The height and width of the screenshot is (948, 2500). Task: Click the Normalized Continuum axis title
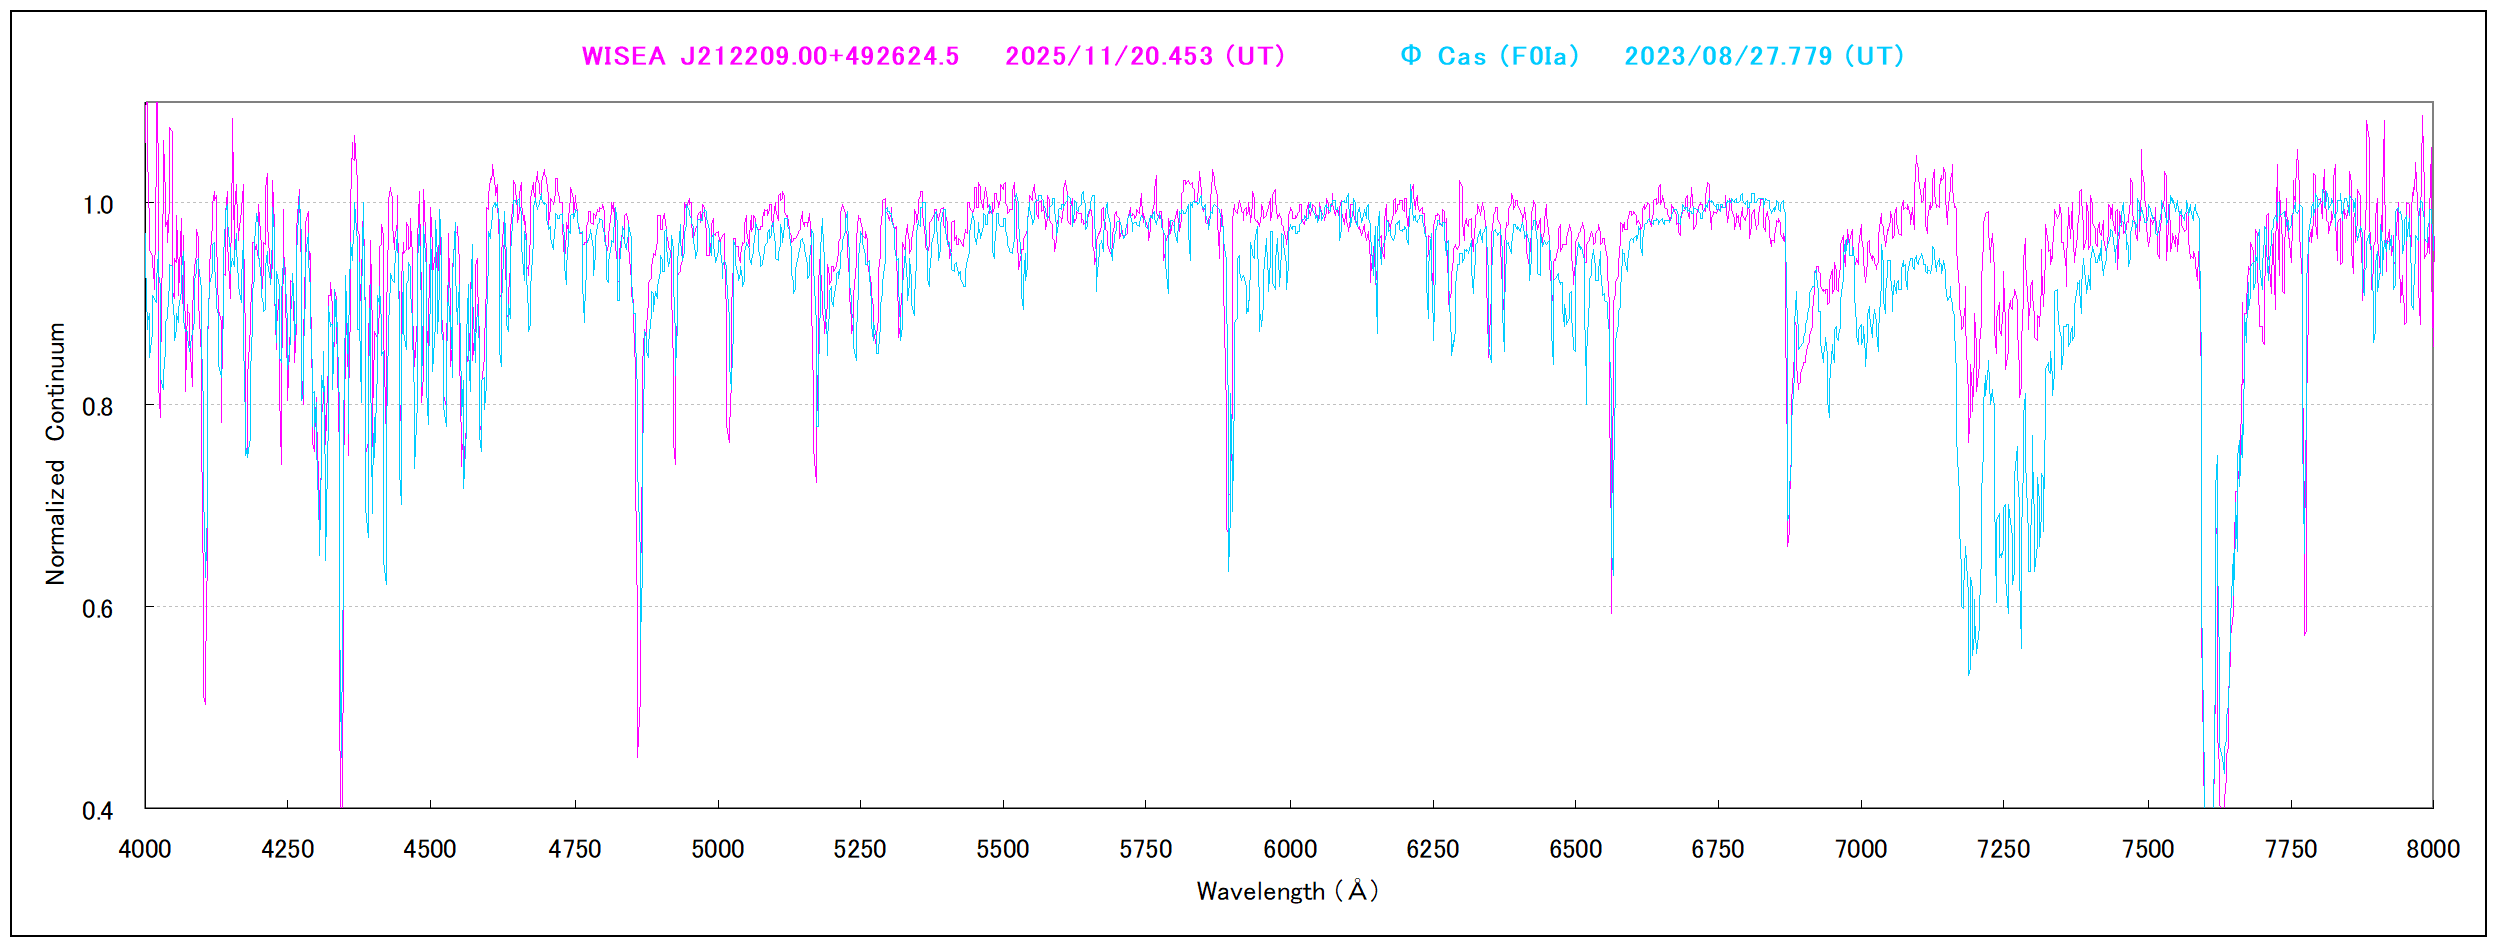coord(56,453)
